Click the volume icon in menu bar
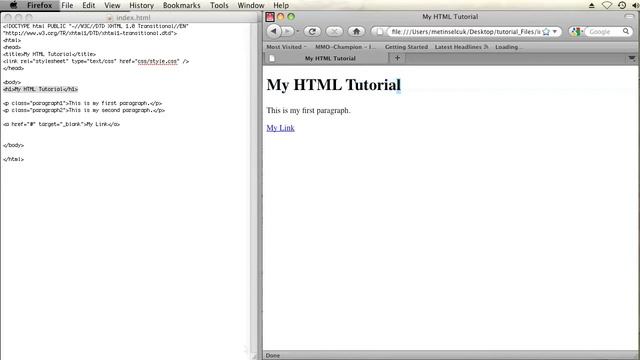 [x=635, y=5]
